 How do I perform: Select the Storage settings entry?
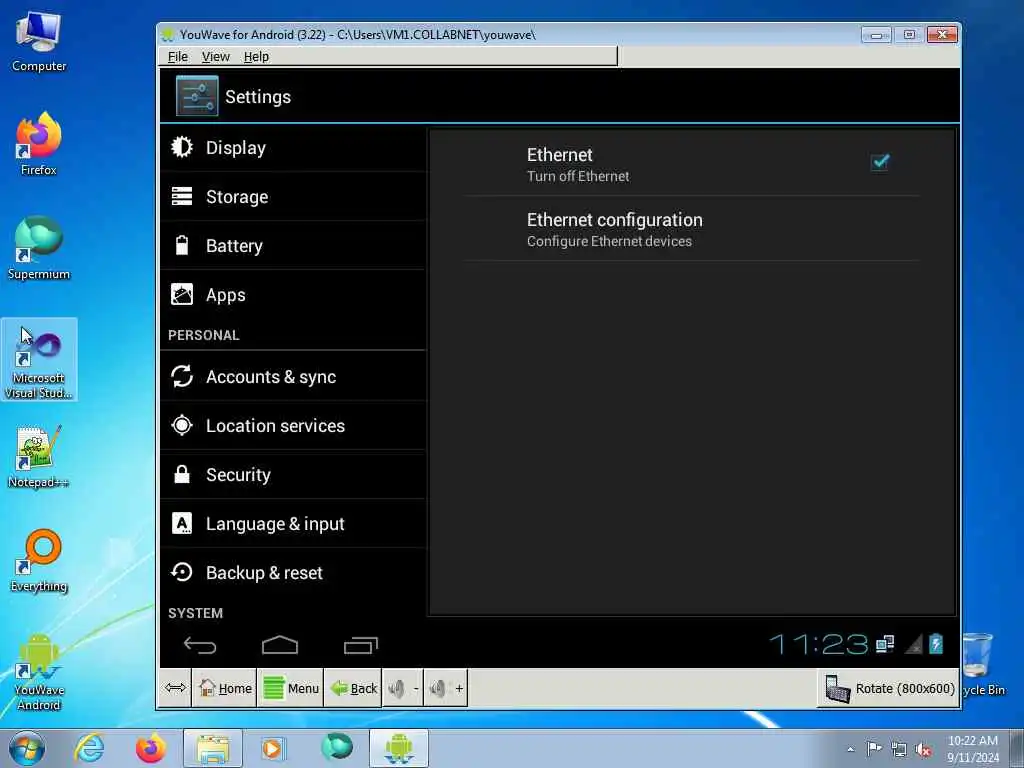(293, 197)
